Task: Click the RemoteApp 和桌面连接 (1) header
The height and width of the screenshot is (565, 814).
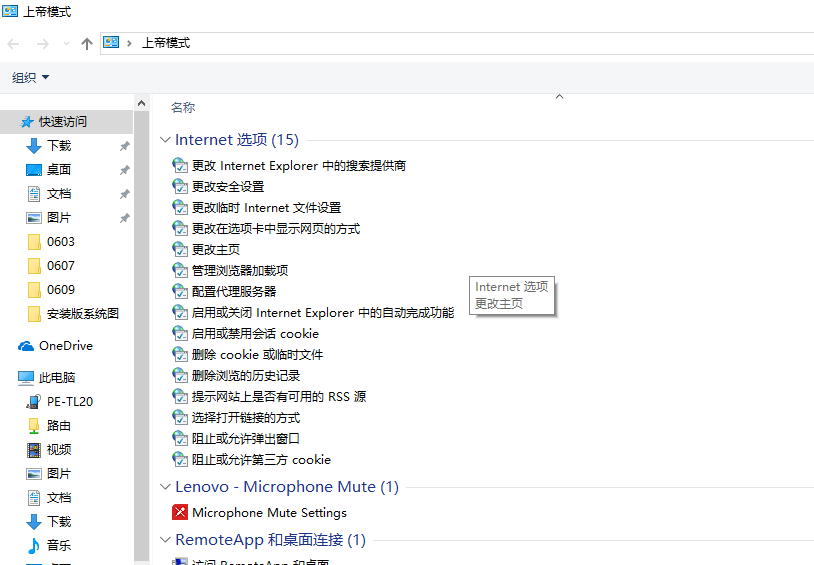Action: click(x=270, y=540)
